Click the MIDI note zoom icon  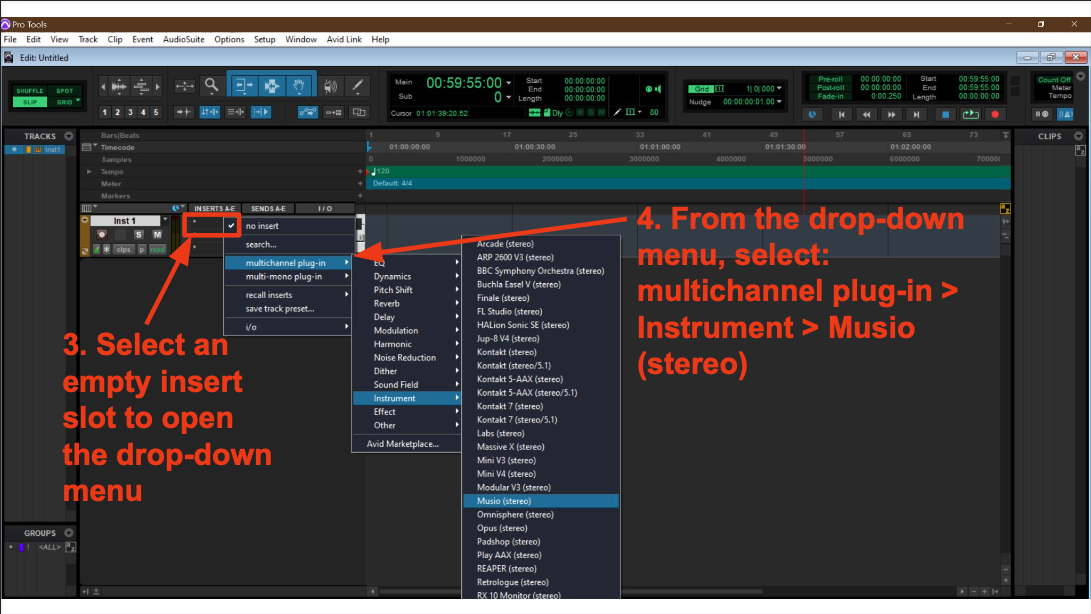[142, 86]
